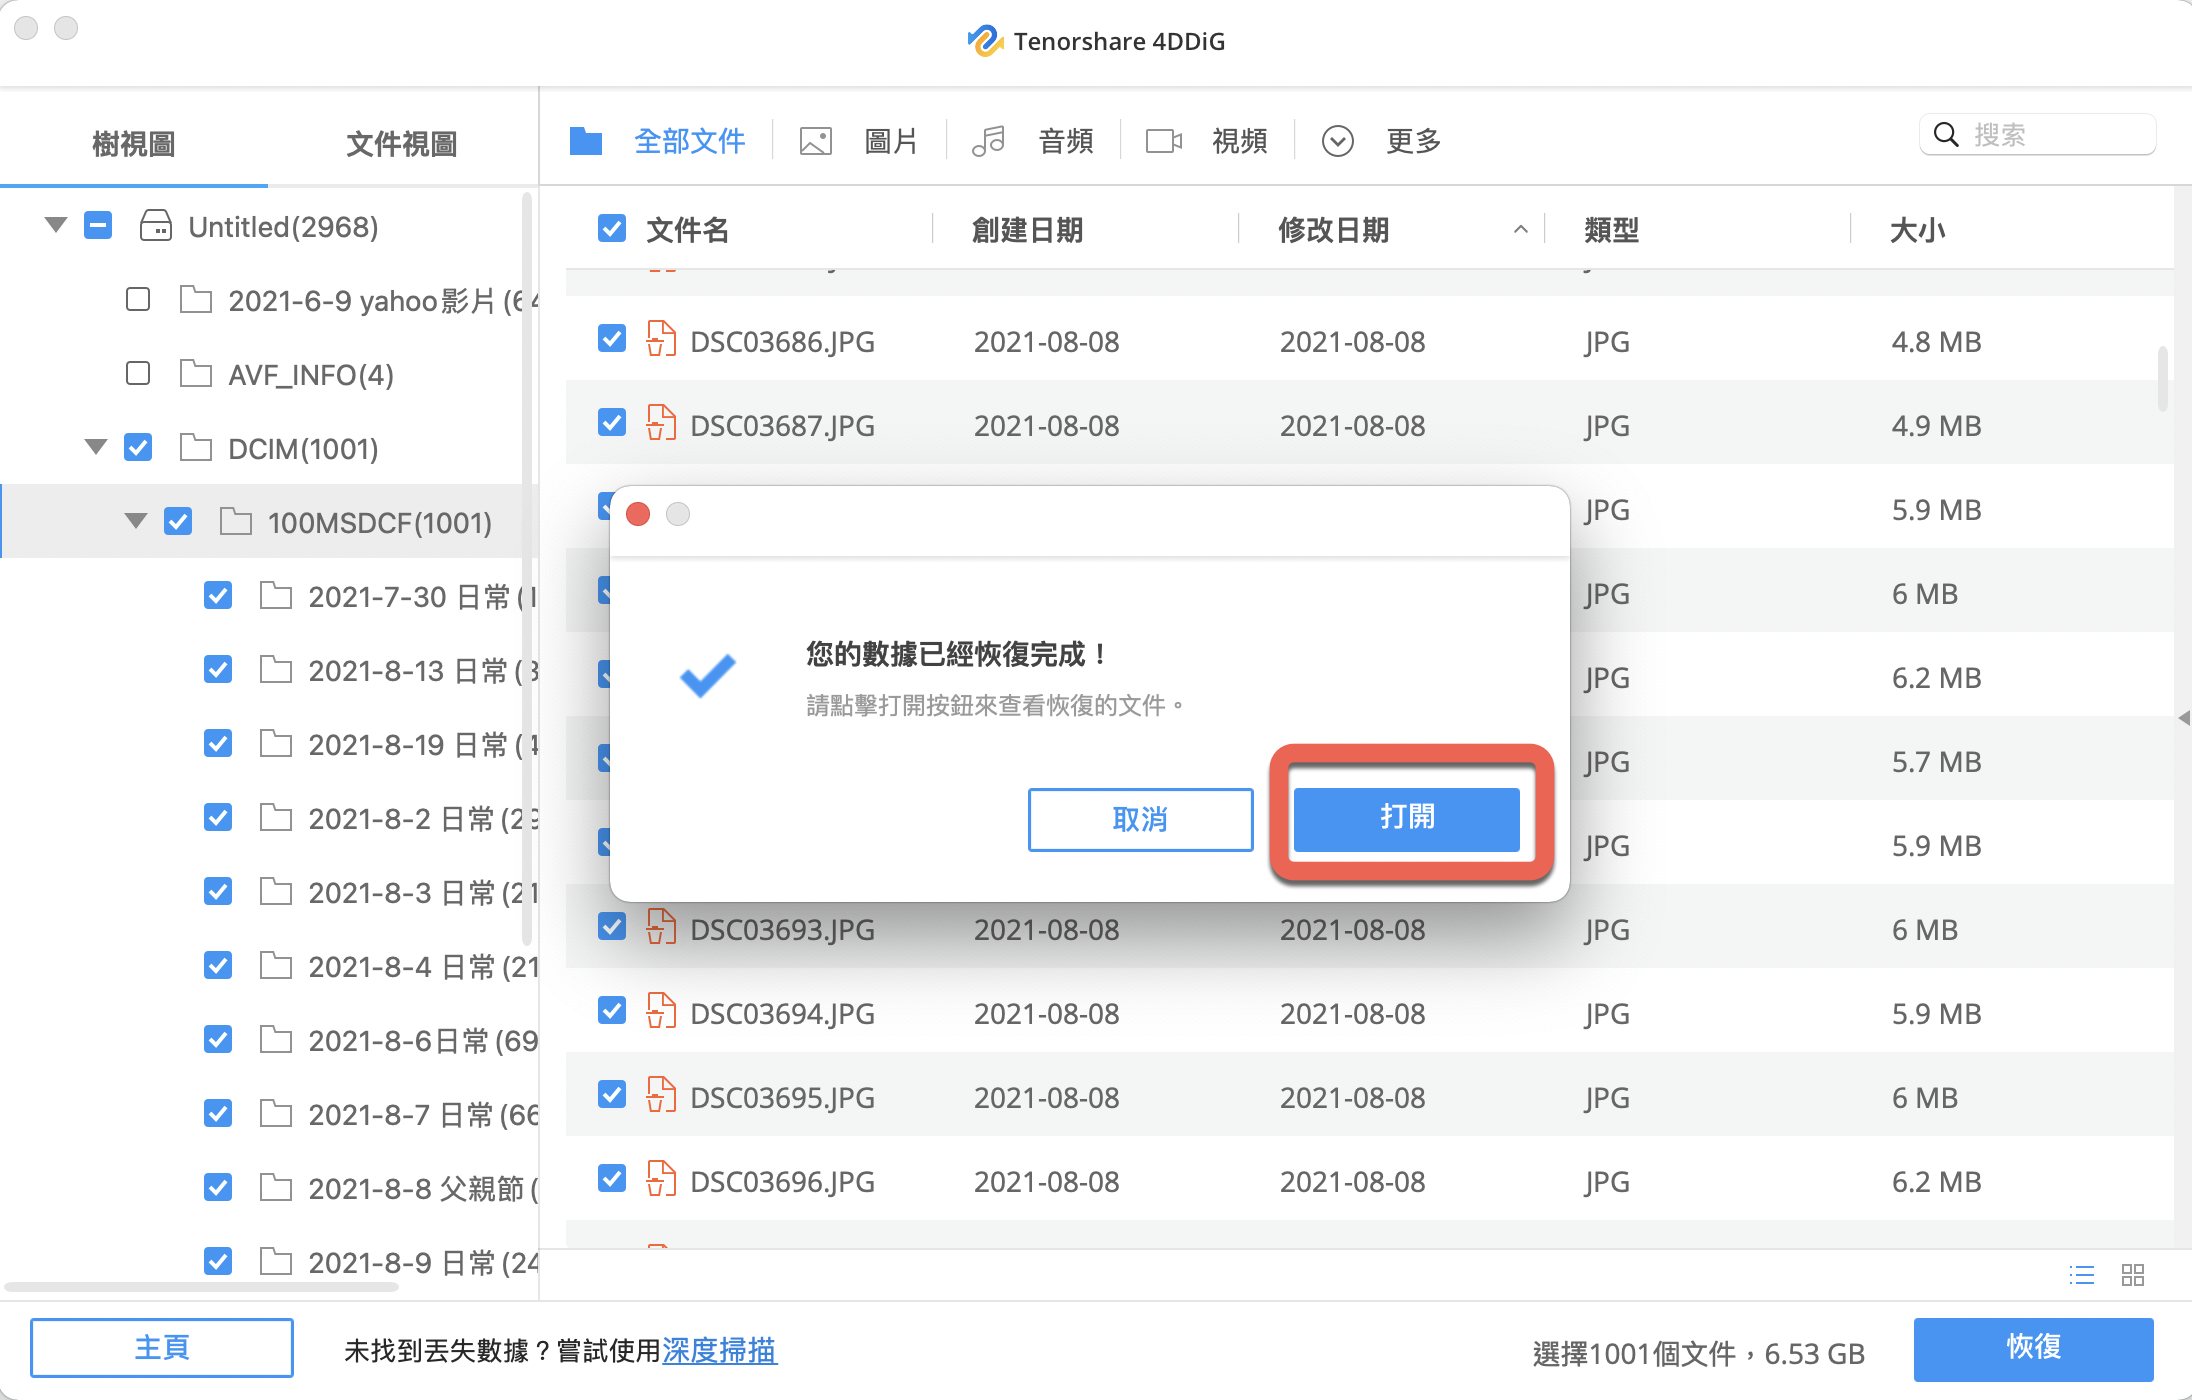
Task: Click the 打開 button in dialog
Action: (1406, 818)
